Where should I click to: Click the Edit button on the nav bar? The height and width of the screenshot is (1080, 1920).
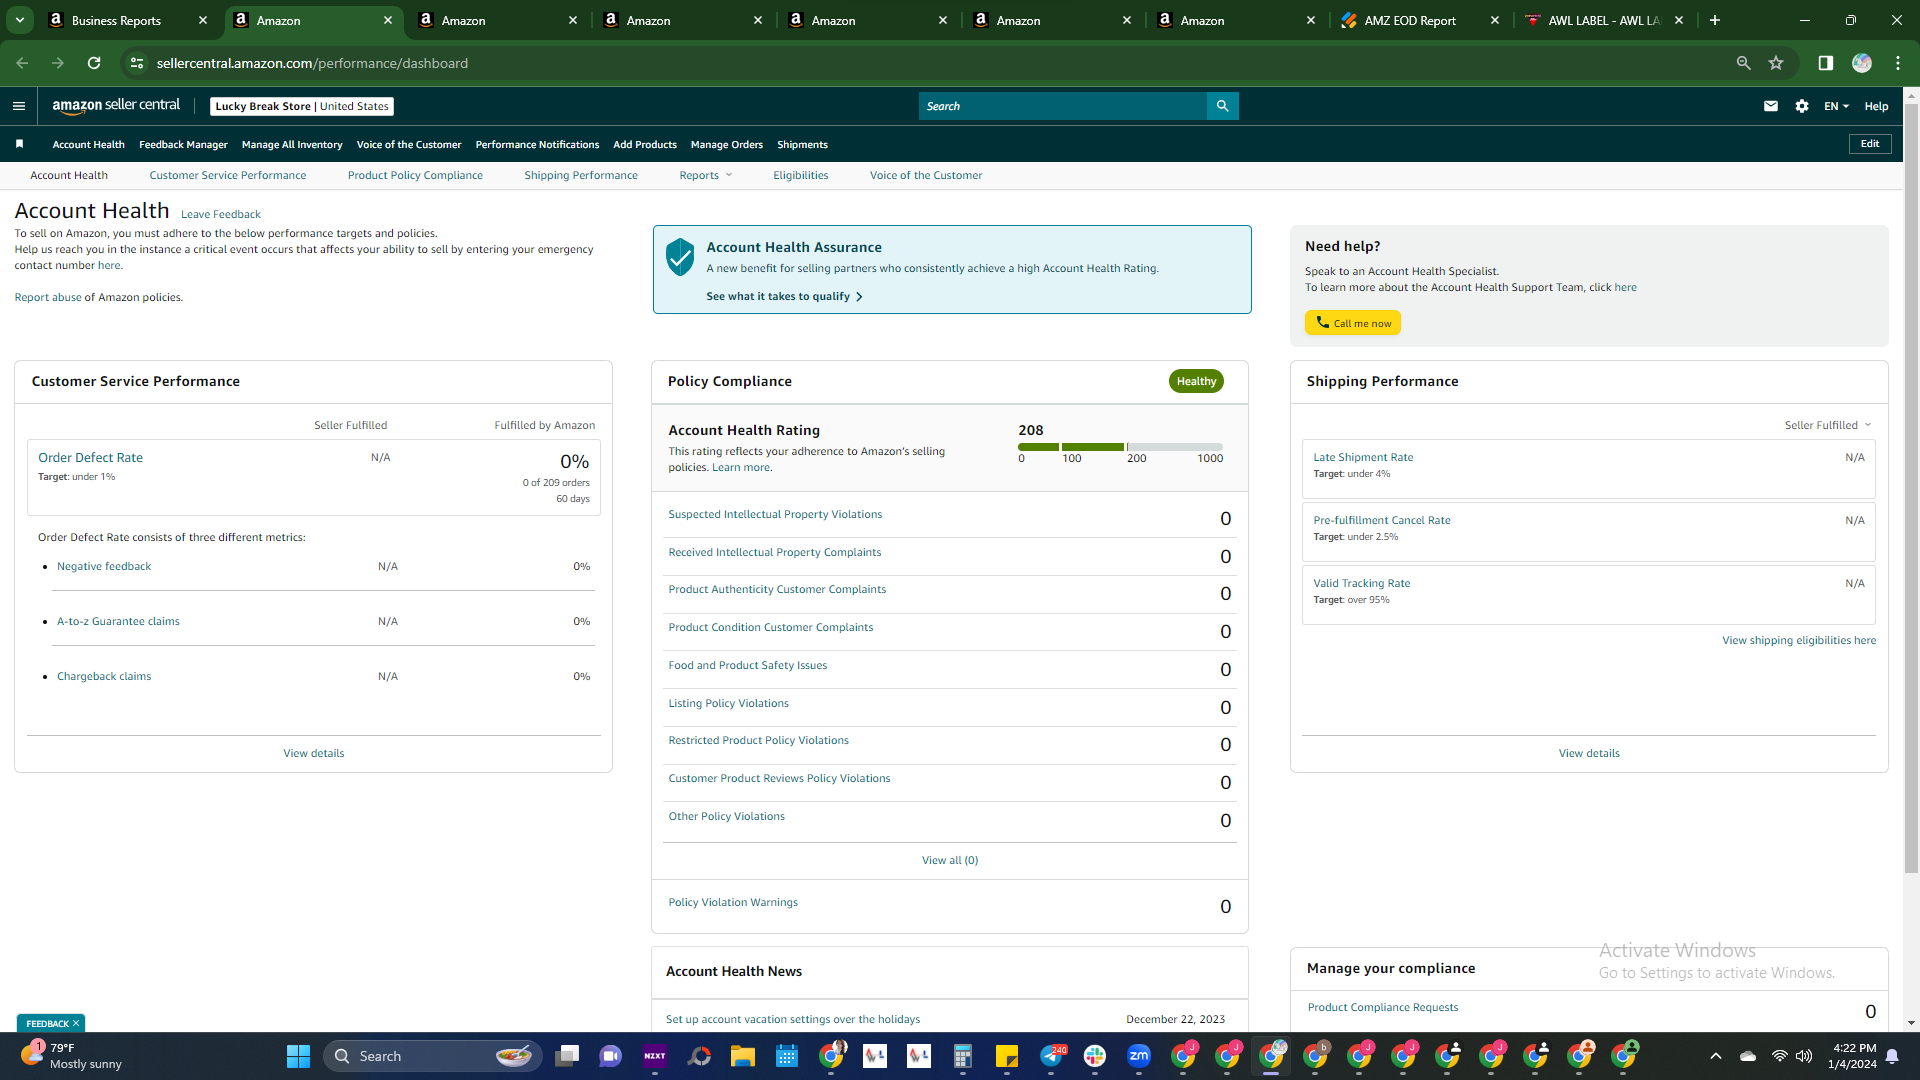pyautogui.click(x=1869, y=144)
